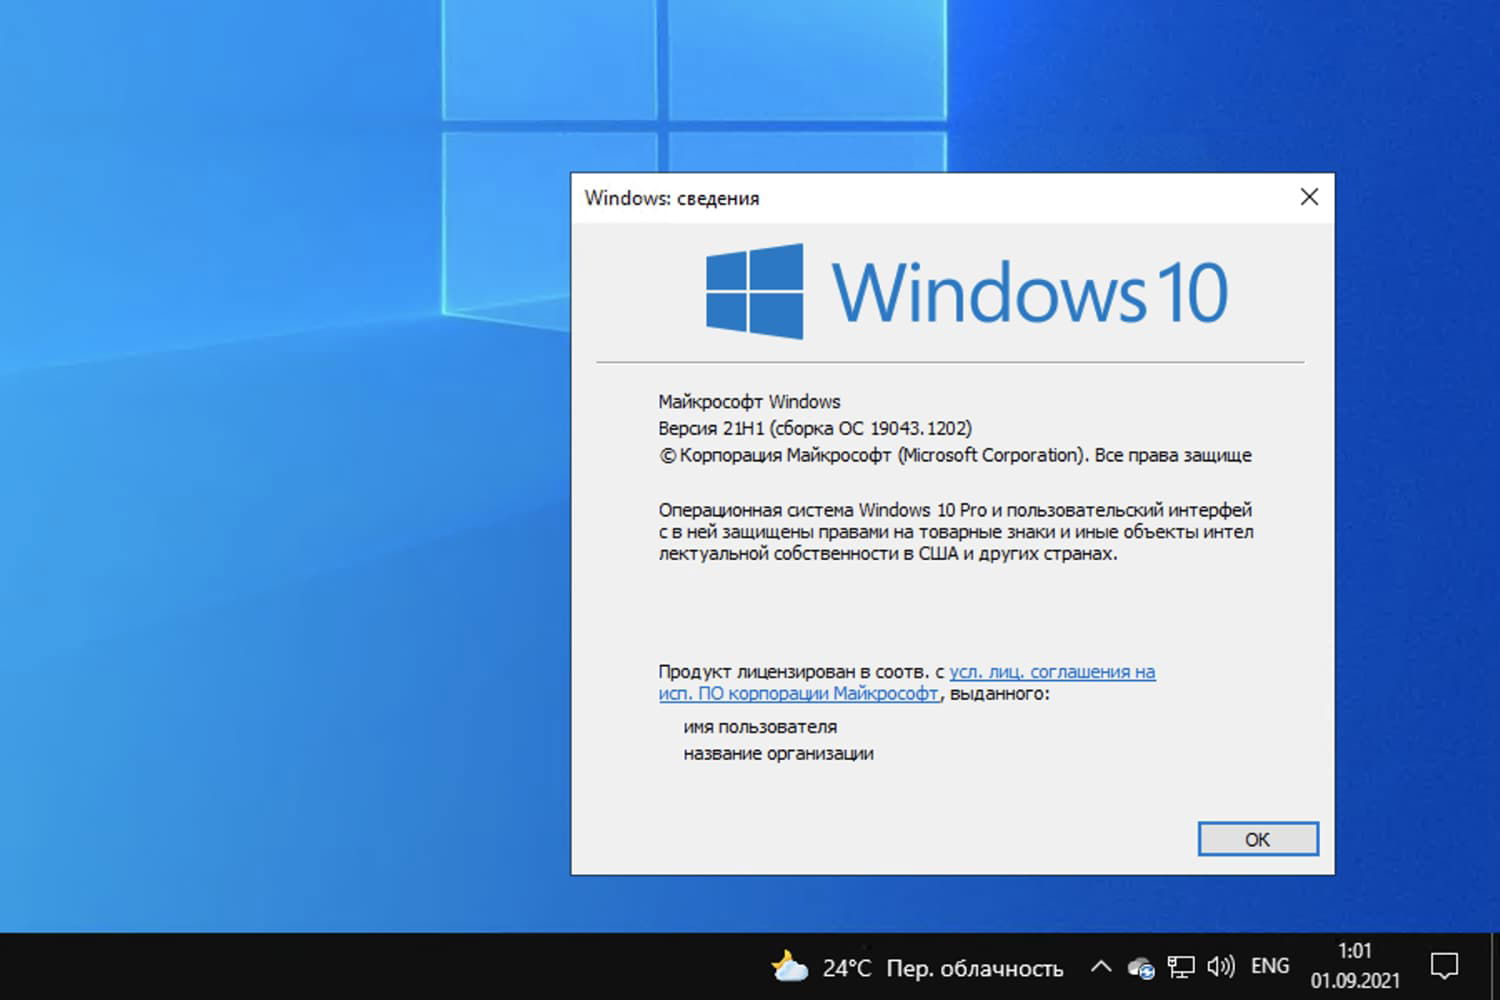Click the weather widget cloud icon on the taskbar
The height and width of the screenshot is (1000, 1500).
click(x=790, y=965)
